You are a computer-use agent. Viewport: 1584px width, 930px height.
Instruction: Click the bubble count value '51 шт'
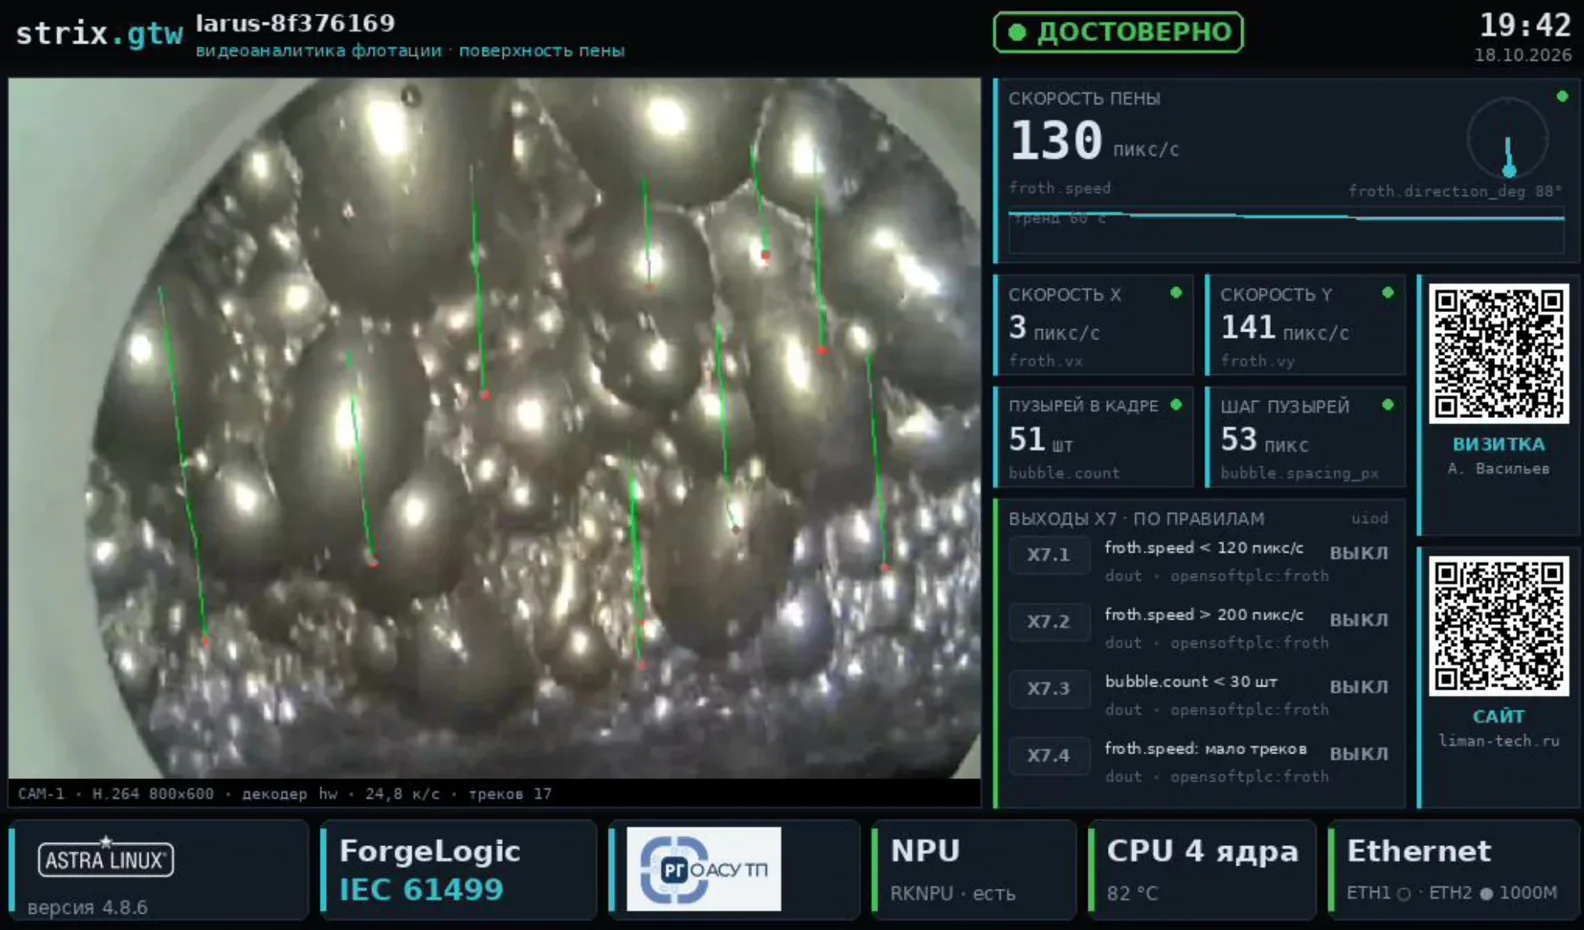pyautogui.click(x=1040, y=440)
